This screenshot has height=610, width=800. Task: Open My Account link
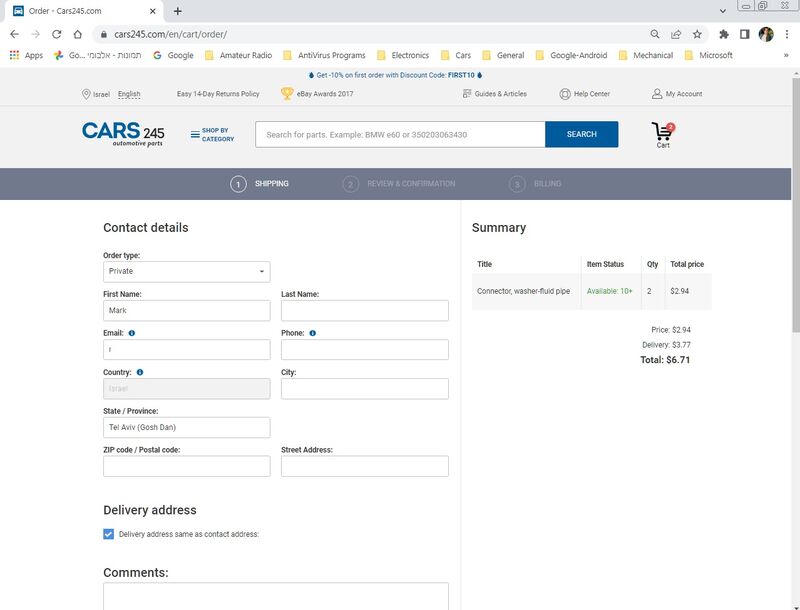pyautogui.click(x=677, y=94)
